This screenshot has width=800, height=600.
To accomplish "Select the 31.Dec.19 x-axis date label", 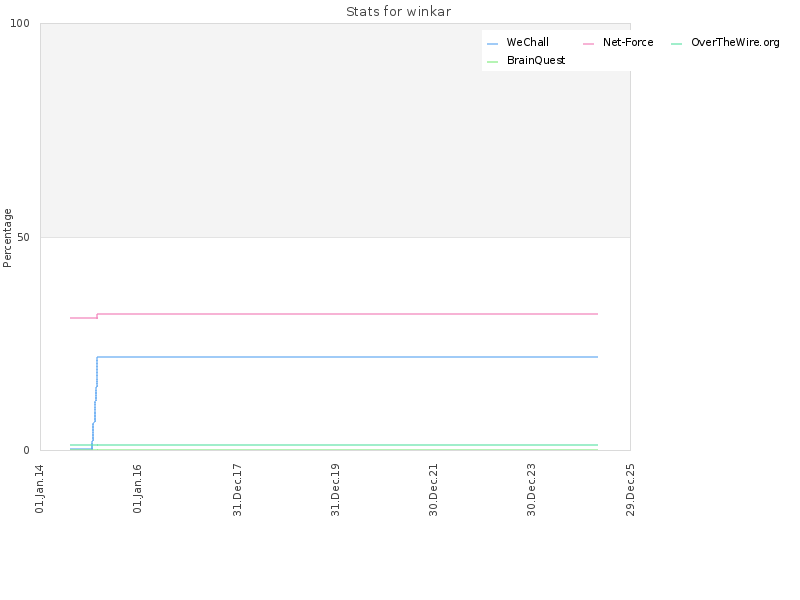I will pos(335,490).
